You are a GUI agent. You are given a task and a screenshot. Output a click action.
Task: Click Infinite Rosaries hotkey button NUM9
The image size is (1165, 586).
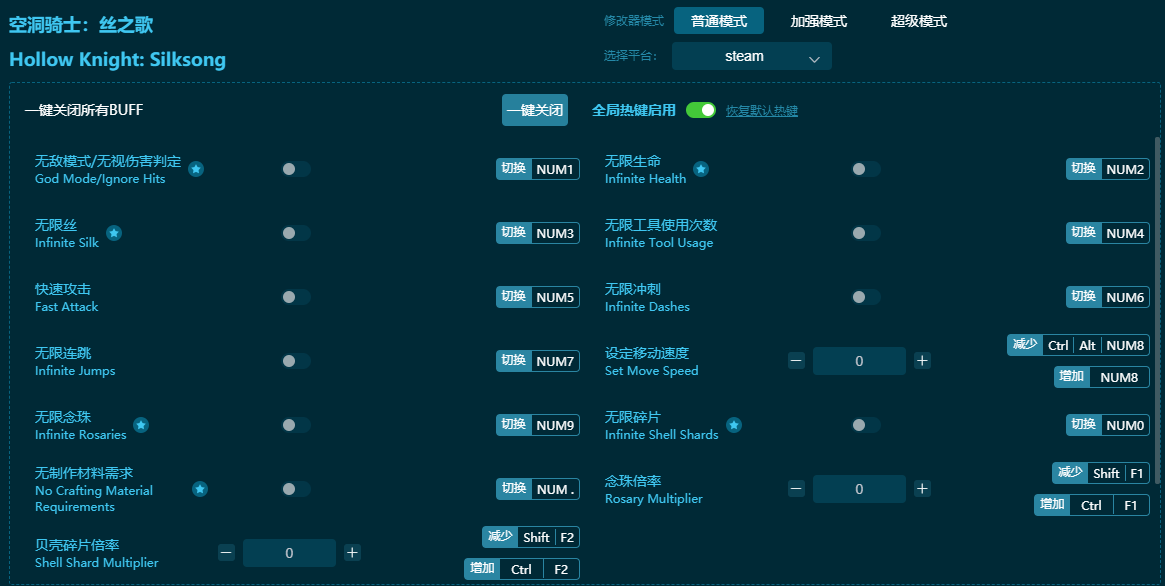coord(538,425)
